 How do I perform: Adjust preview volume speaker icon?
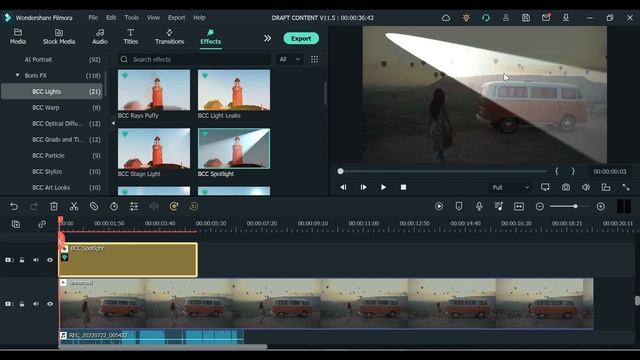click(586, 187)
